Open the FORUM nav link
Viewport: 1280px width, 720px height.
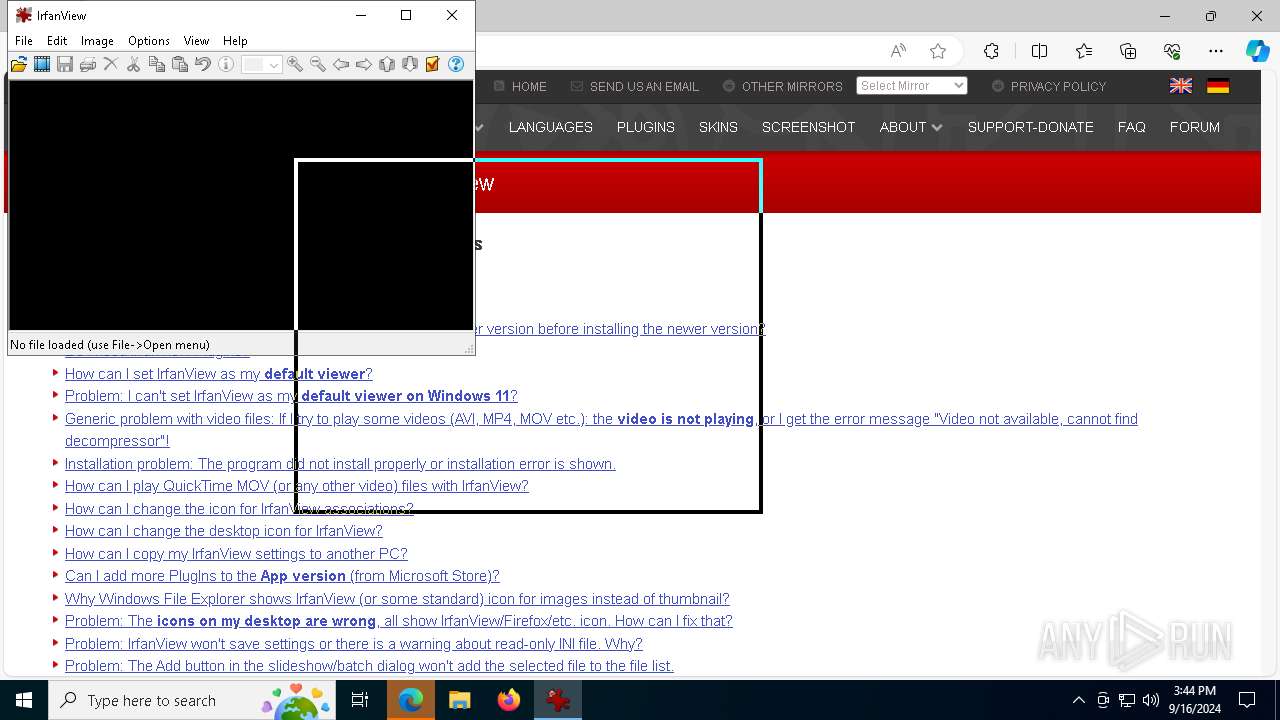tap(1195, 127)
